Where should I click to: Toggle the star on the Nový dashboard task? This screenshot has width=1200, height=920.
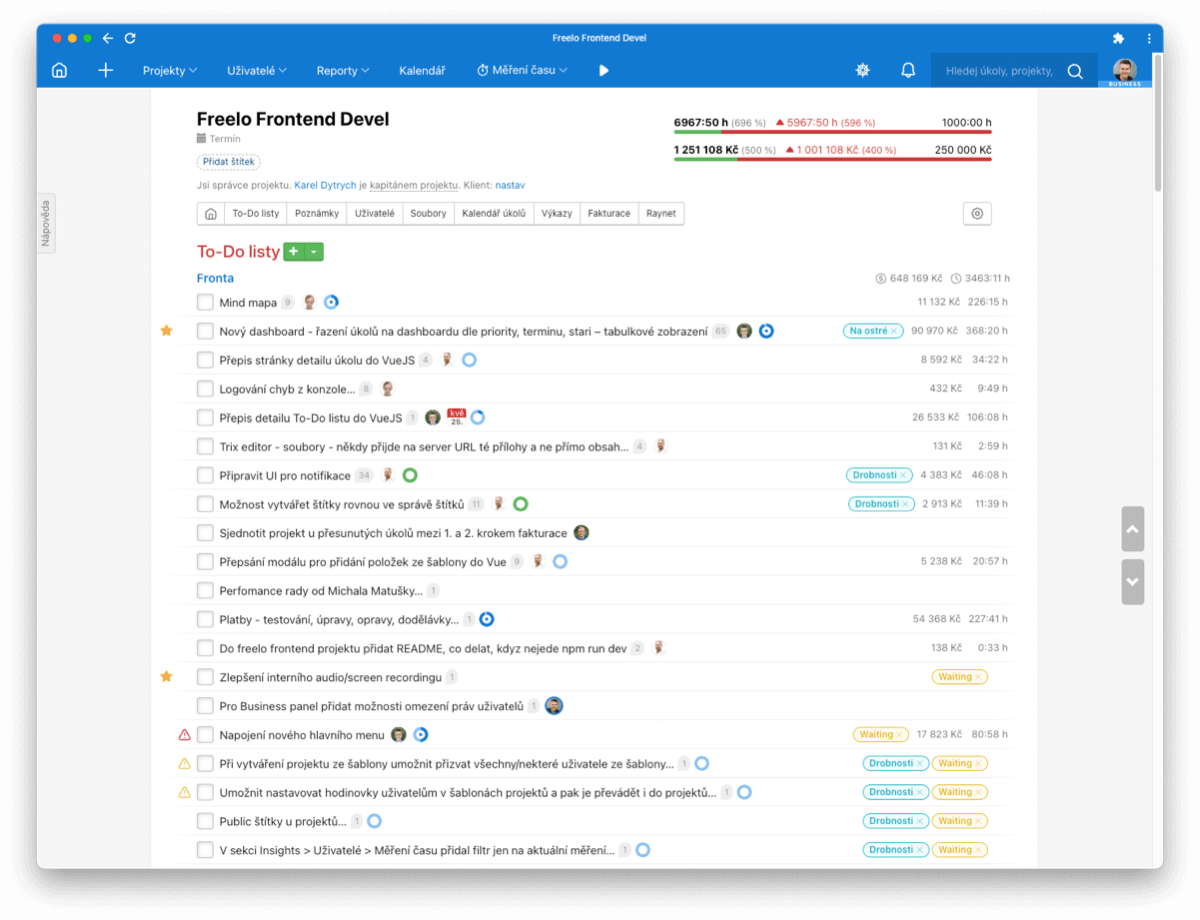167,330
